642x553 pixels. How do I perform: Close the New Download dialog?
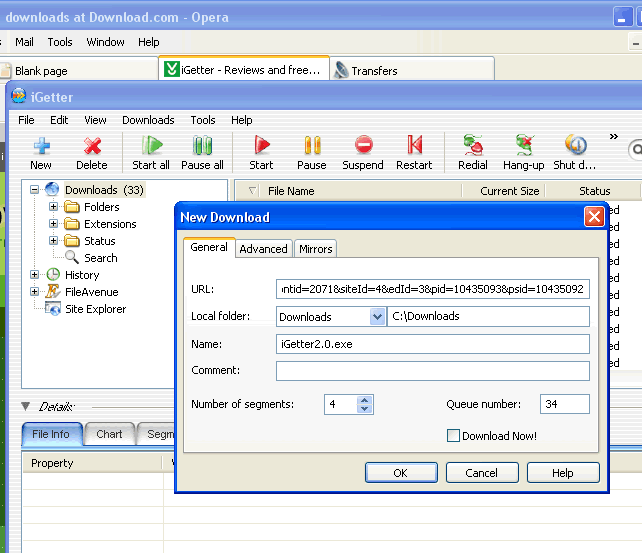(594, 217)
